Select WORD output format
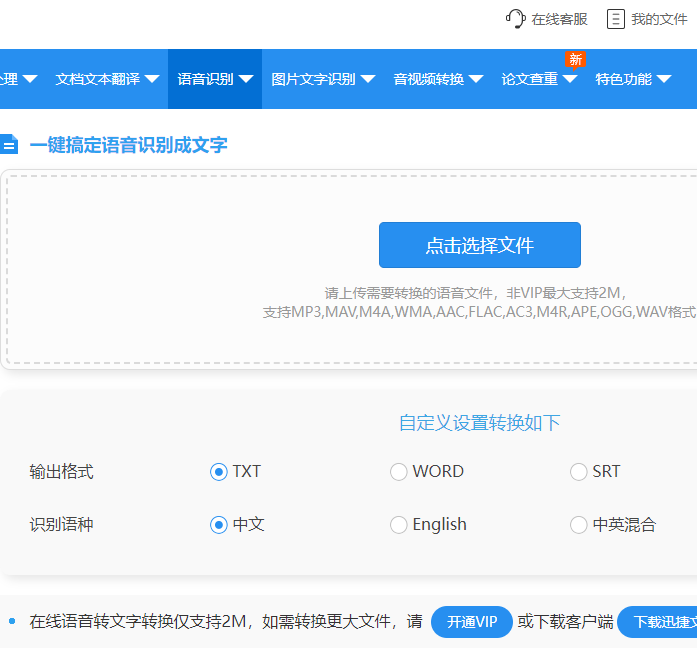Image resolution: width=697 pixels, height=660 pixels. pos(399,472)
